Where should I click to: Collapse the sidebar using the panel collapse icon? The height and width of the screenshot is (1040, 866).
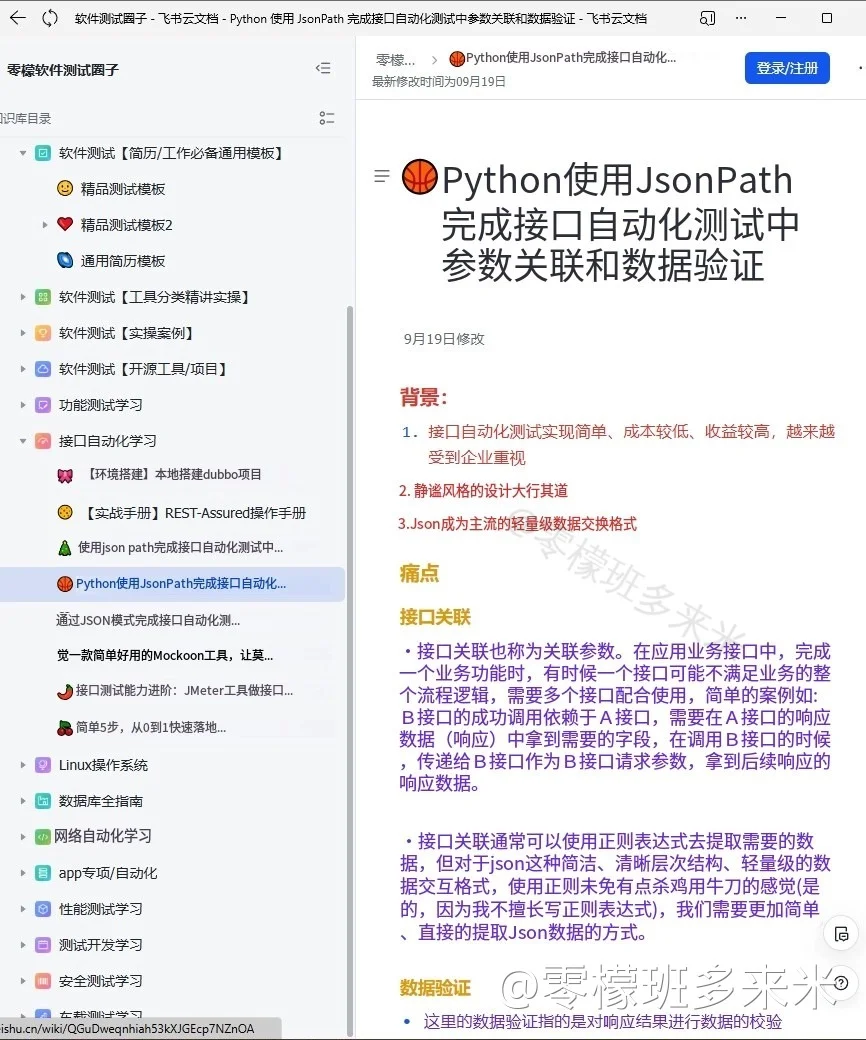tap(322, 68)
